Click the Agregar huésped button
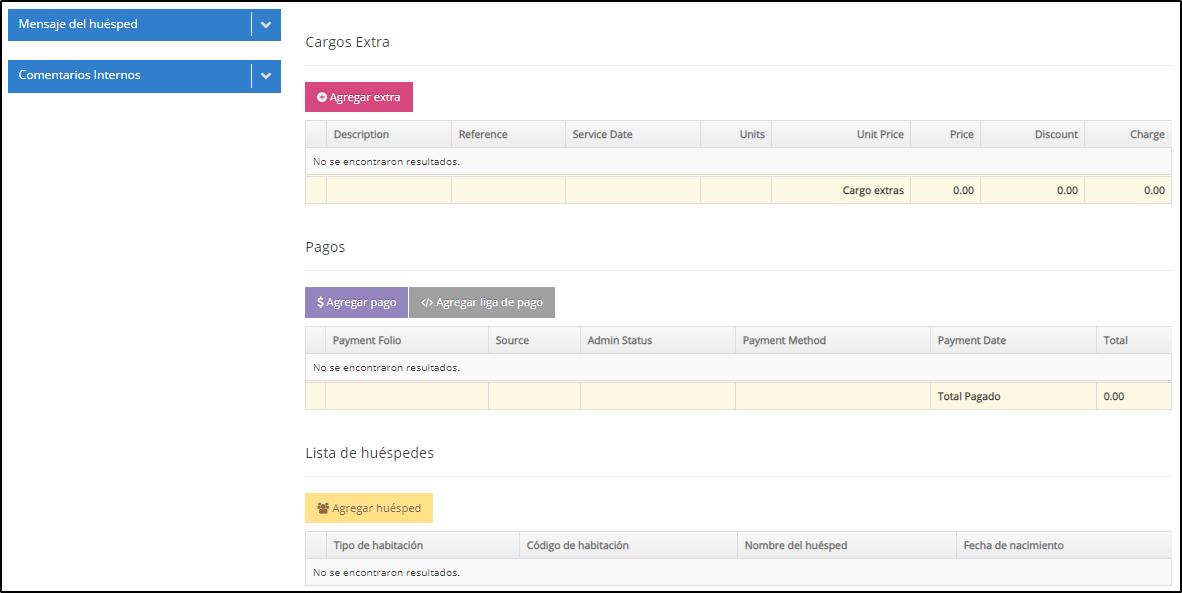The image size is (1182, 593). tap(368, 508)
